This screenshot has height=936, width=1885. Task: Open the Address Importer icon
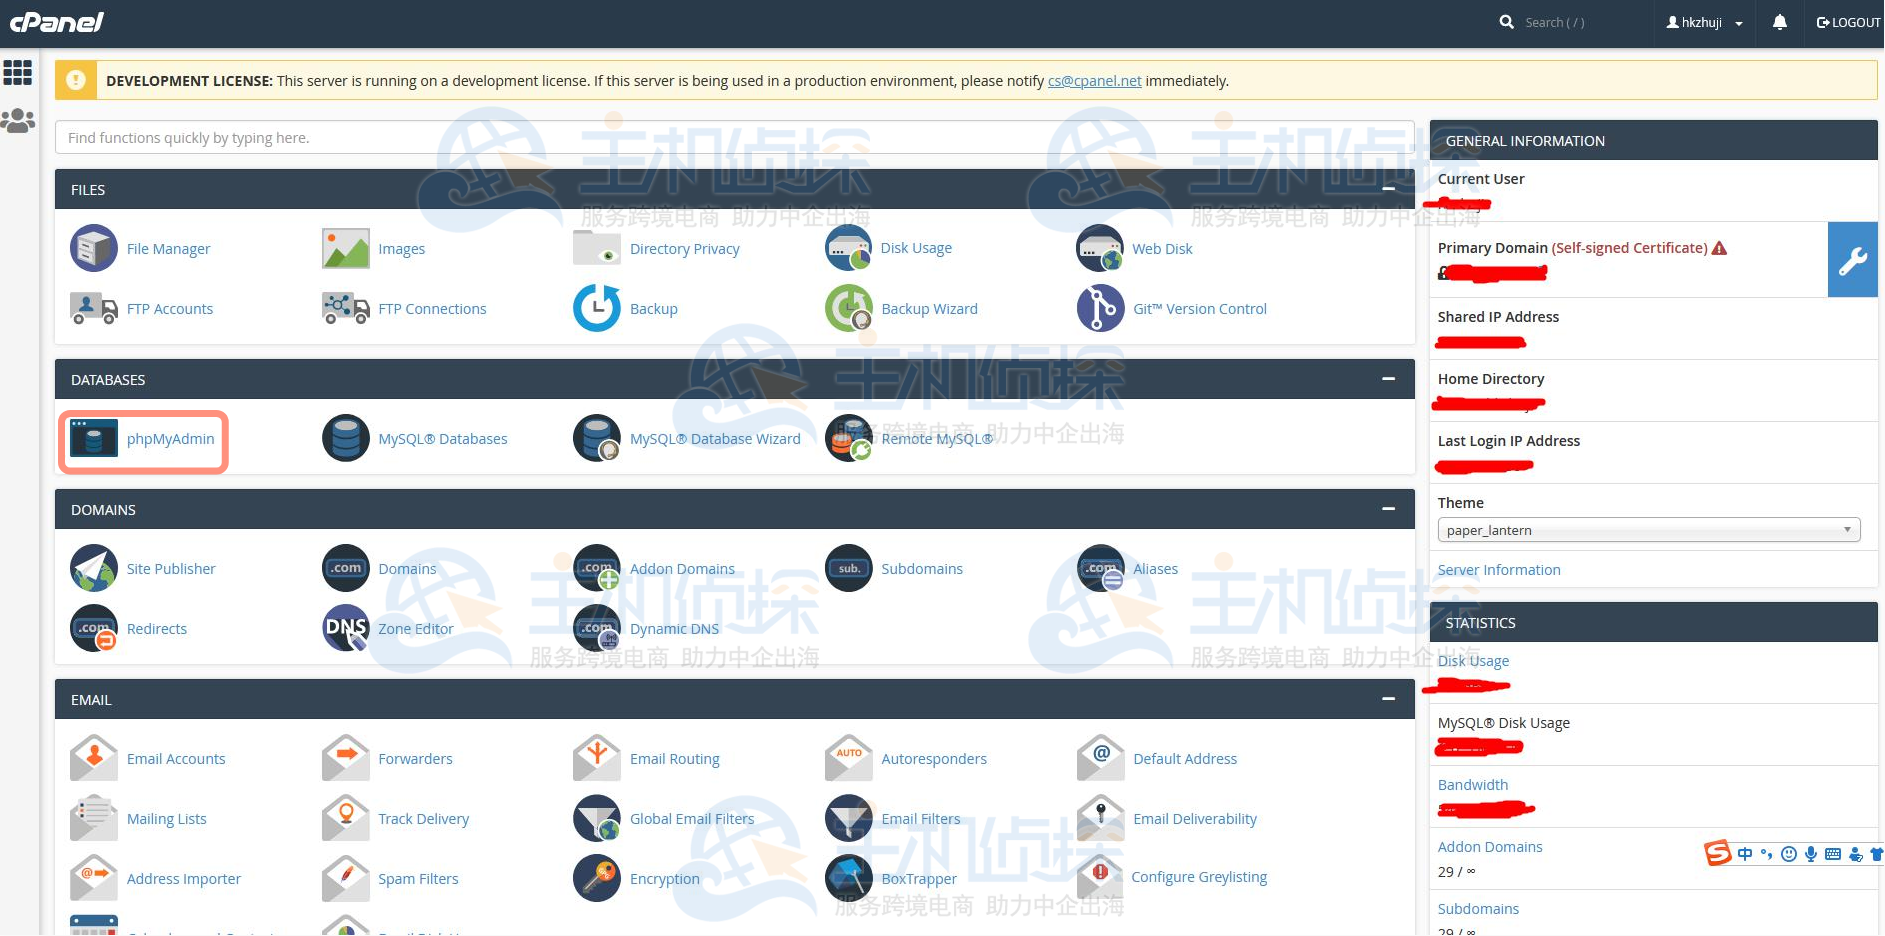(x=94, y=878)
